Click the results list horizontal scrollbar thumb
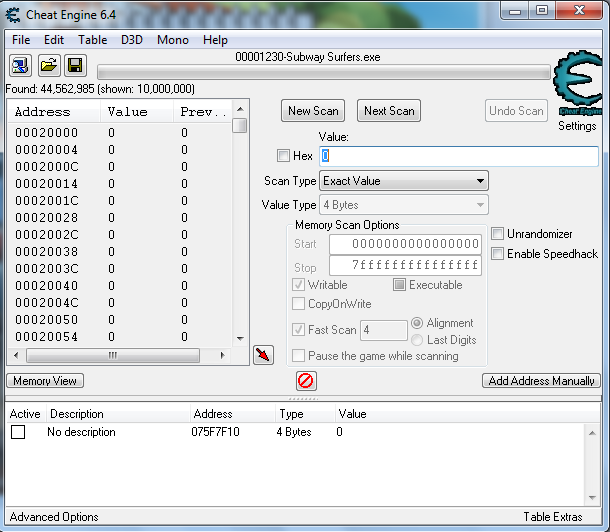 click(x=113, y=355)
